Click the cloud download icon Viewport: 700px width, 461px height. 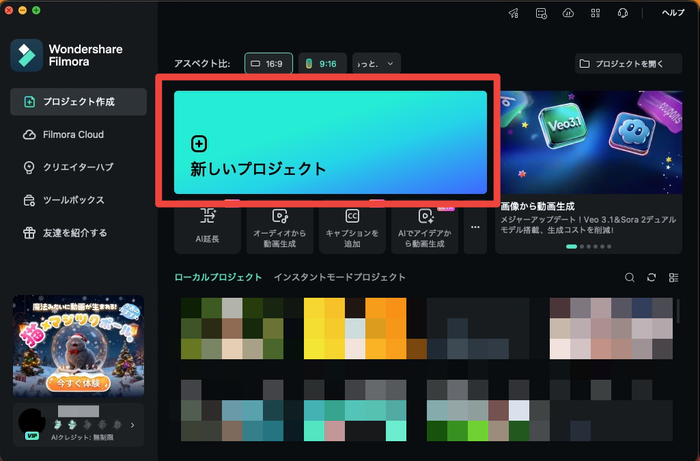click(568, 13)
